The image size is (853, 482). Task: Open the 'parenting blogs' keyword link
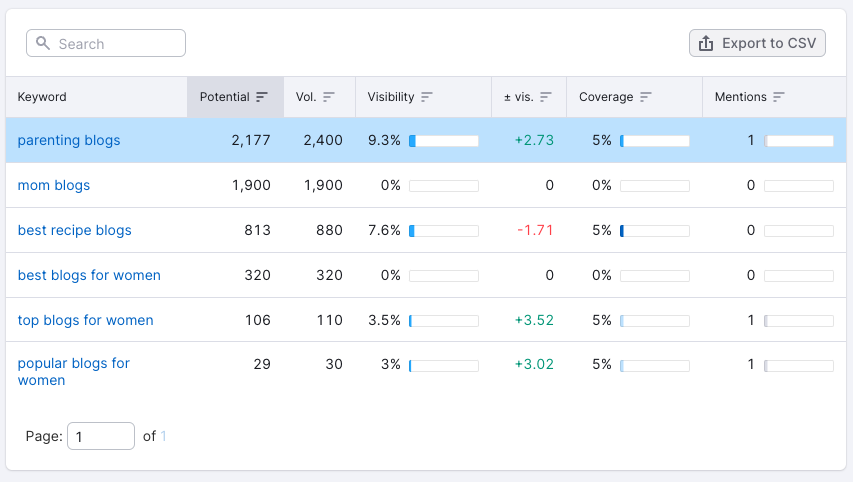pyautogui.click(x=69, y=140)
